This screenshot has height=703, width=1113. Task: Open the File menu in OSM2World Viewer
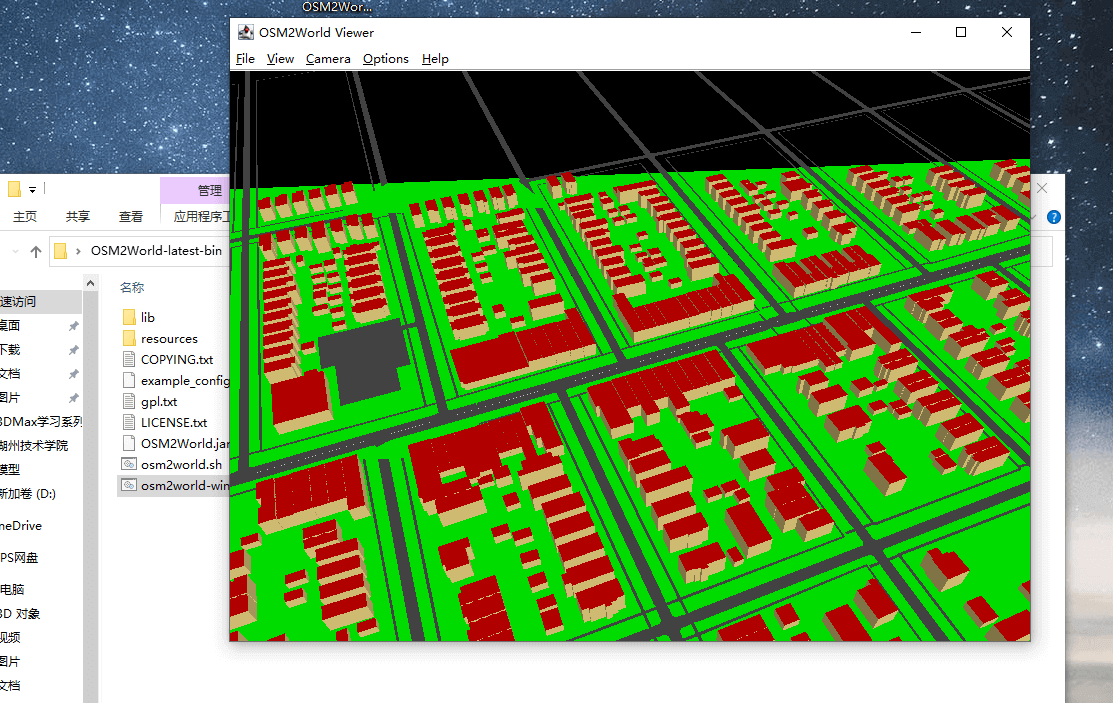(245, 59)
